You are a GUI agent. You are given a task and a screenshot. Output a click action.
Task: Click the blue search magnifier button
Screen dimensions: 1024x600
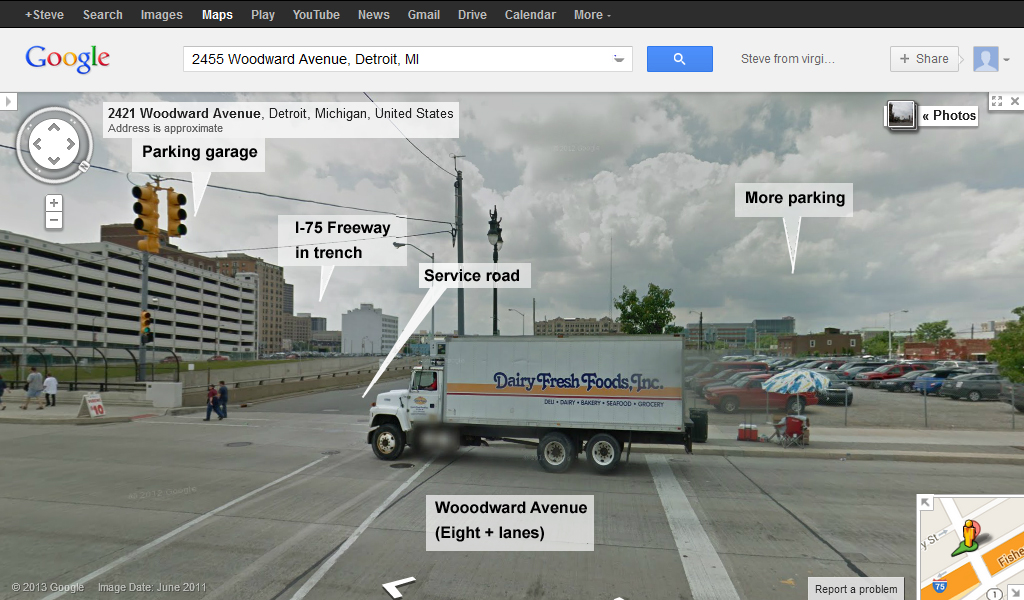[x=679, y=59]
